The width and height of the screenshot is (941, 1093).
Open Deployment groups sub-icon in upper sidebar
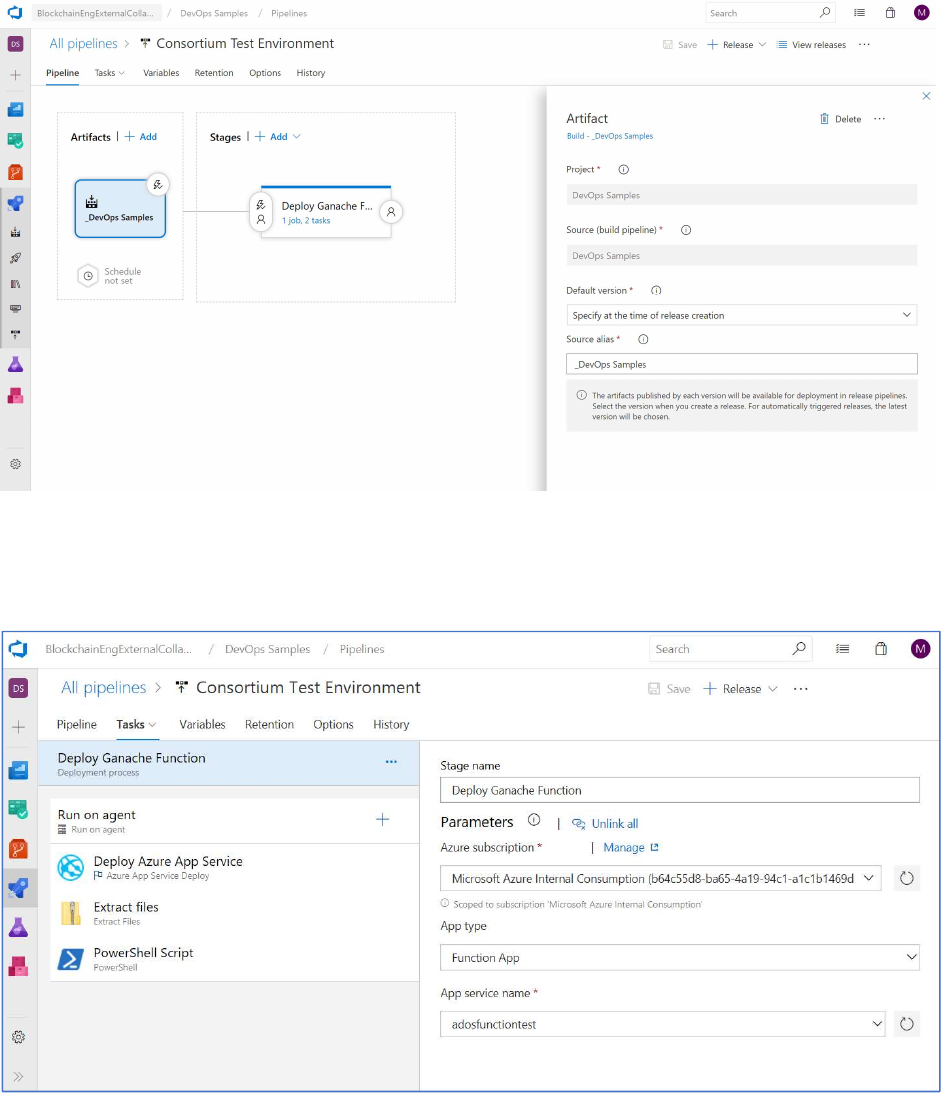tap(15, 335)
